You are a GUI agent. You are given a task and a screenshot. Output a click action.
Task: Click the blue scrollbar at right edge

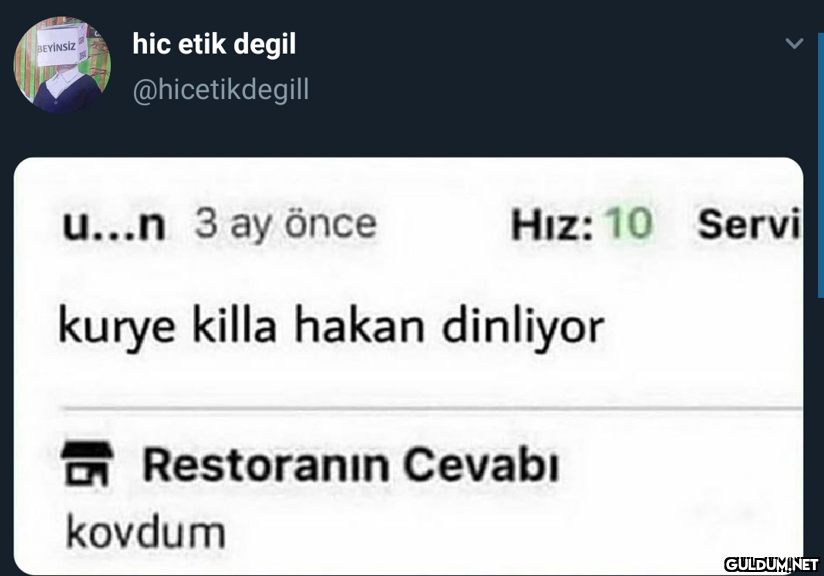click(x=820, y=166)
